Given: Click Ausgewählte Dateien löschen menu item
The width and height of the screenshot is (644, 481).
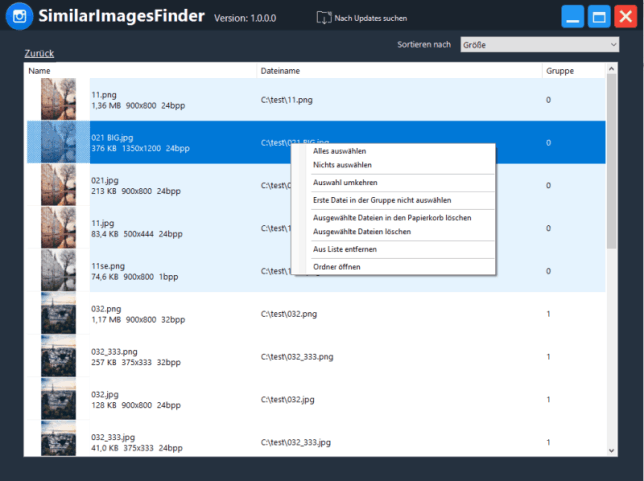Looking at the screenshot, I should point(362,231).
